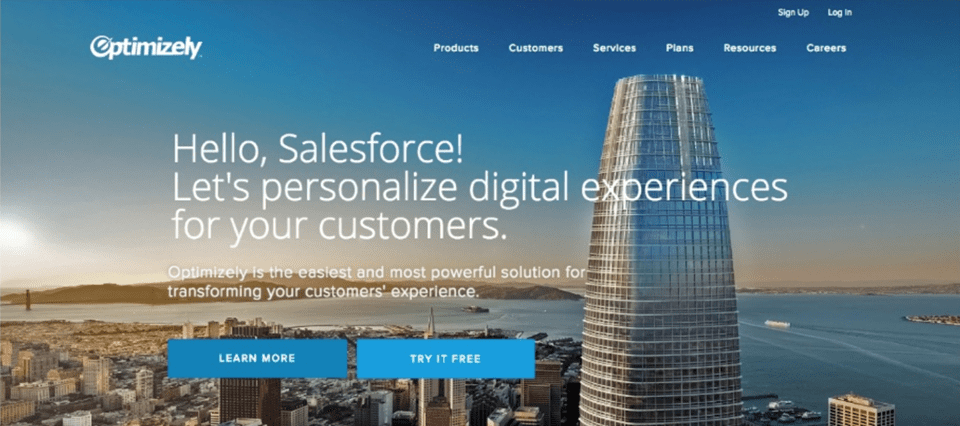Click the Salesforce Tower skyscraper image

click(661, 251)
